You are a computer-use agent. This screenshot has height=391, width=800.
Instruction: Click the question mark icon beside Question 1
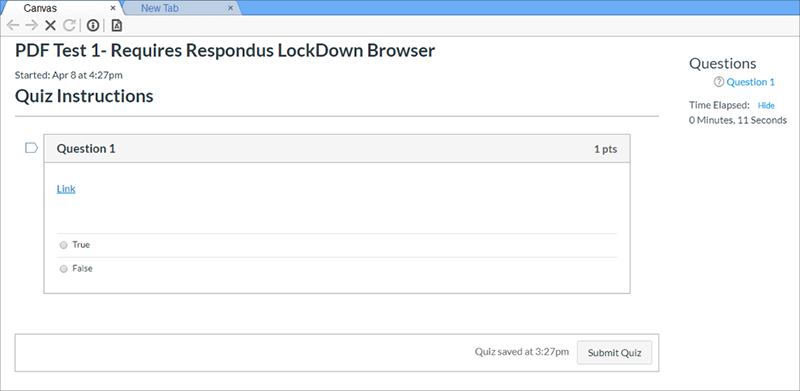719,82
